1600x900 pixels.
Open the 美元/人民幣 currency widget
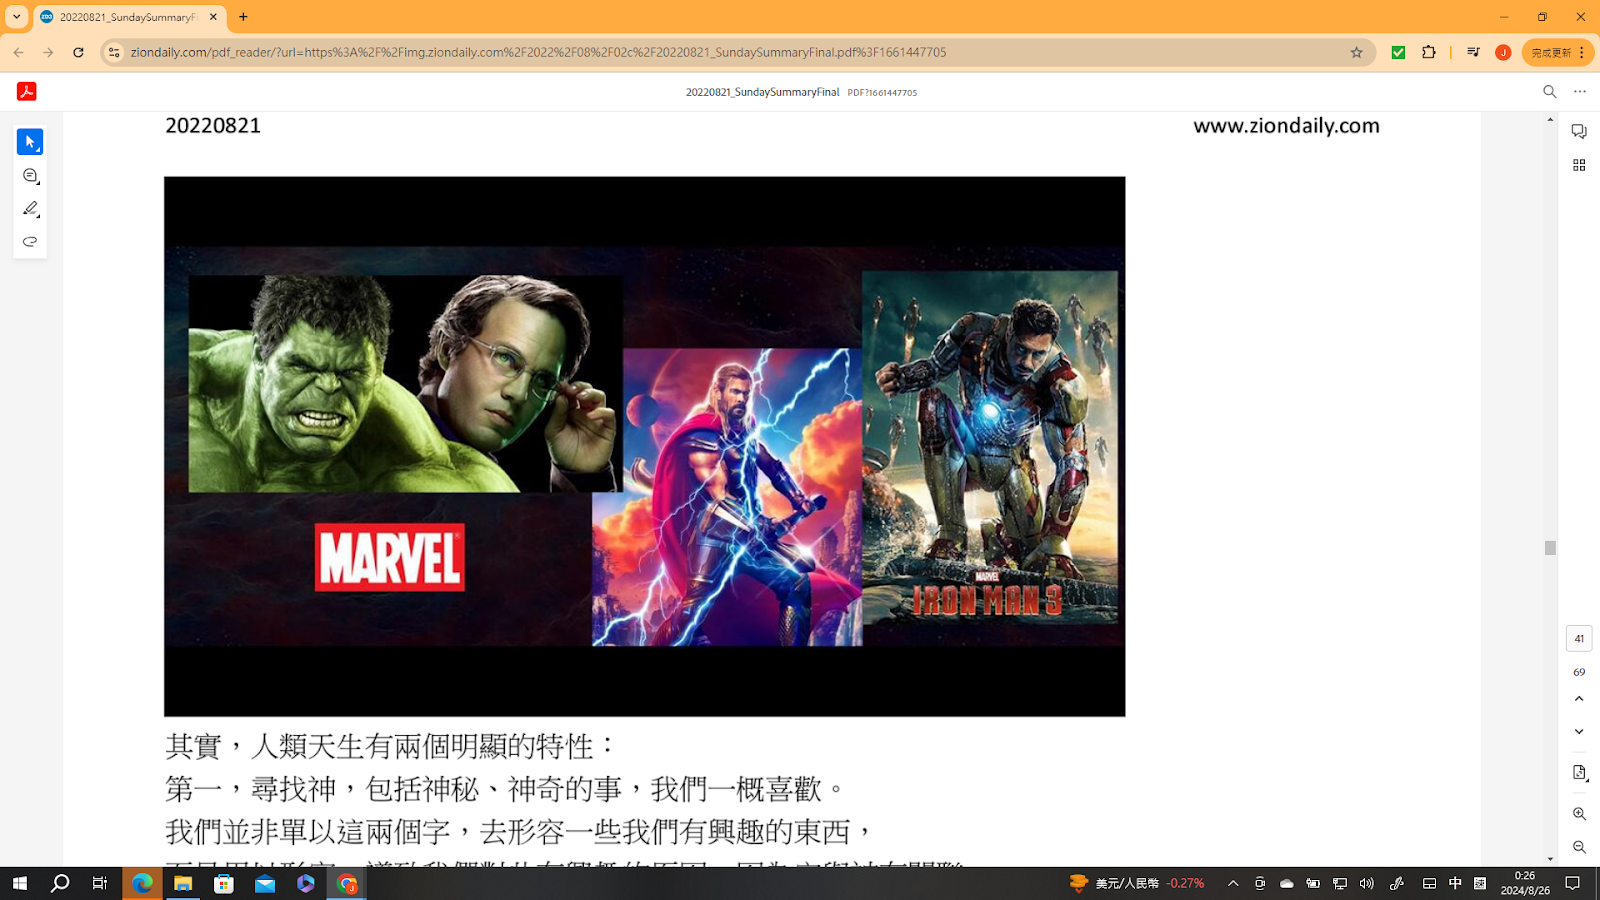point(1137,883)
